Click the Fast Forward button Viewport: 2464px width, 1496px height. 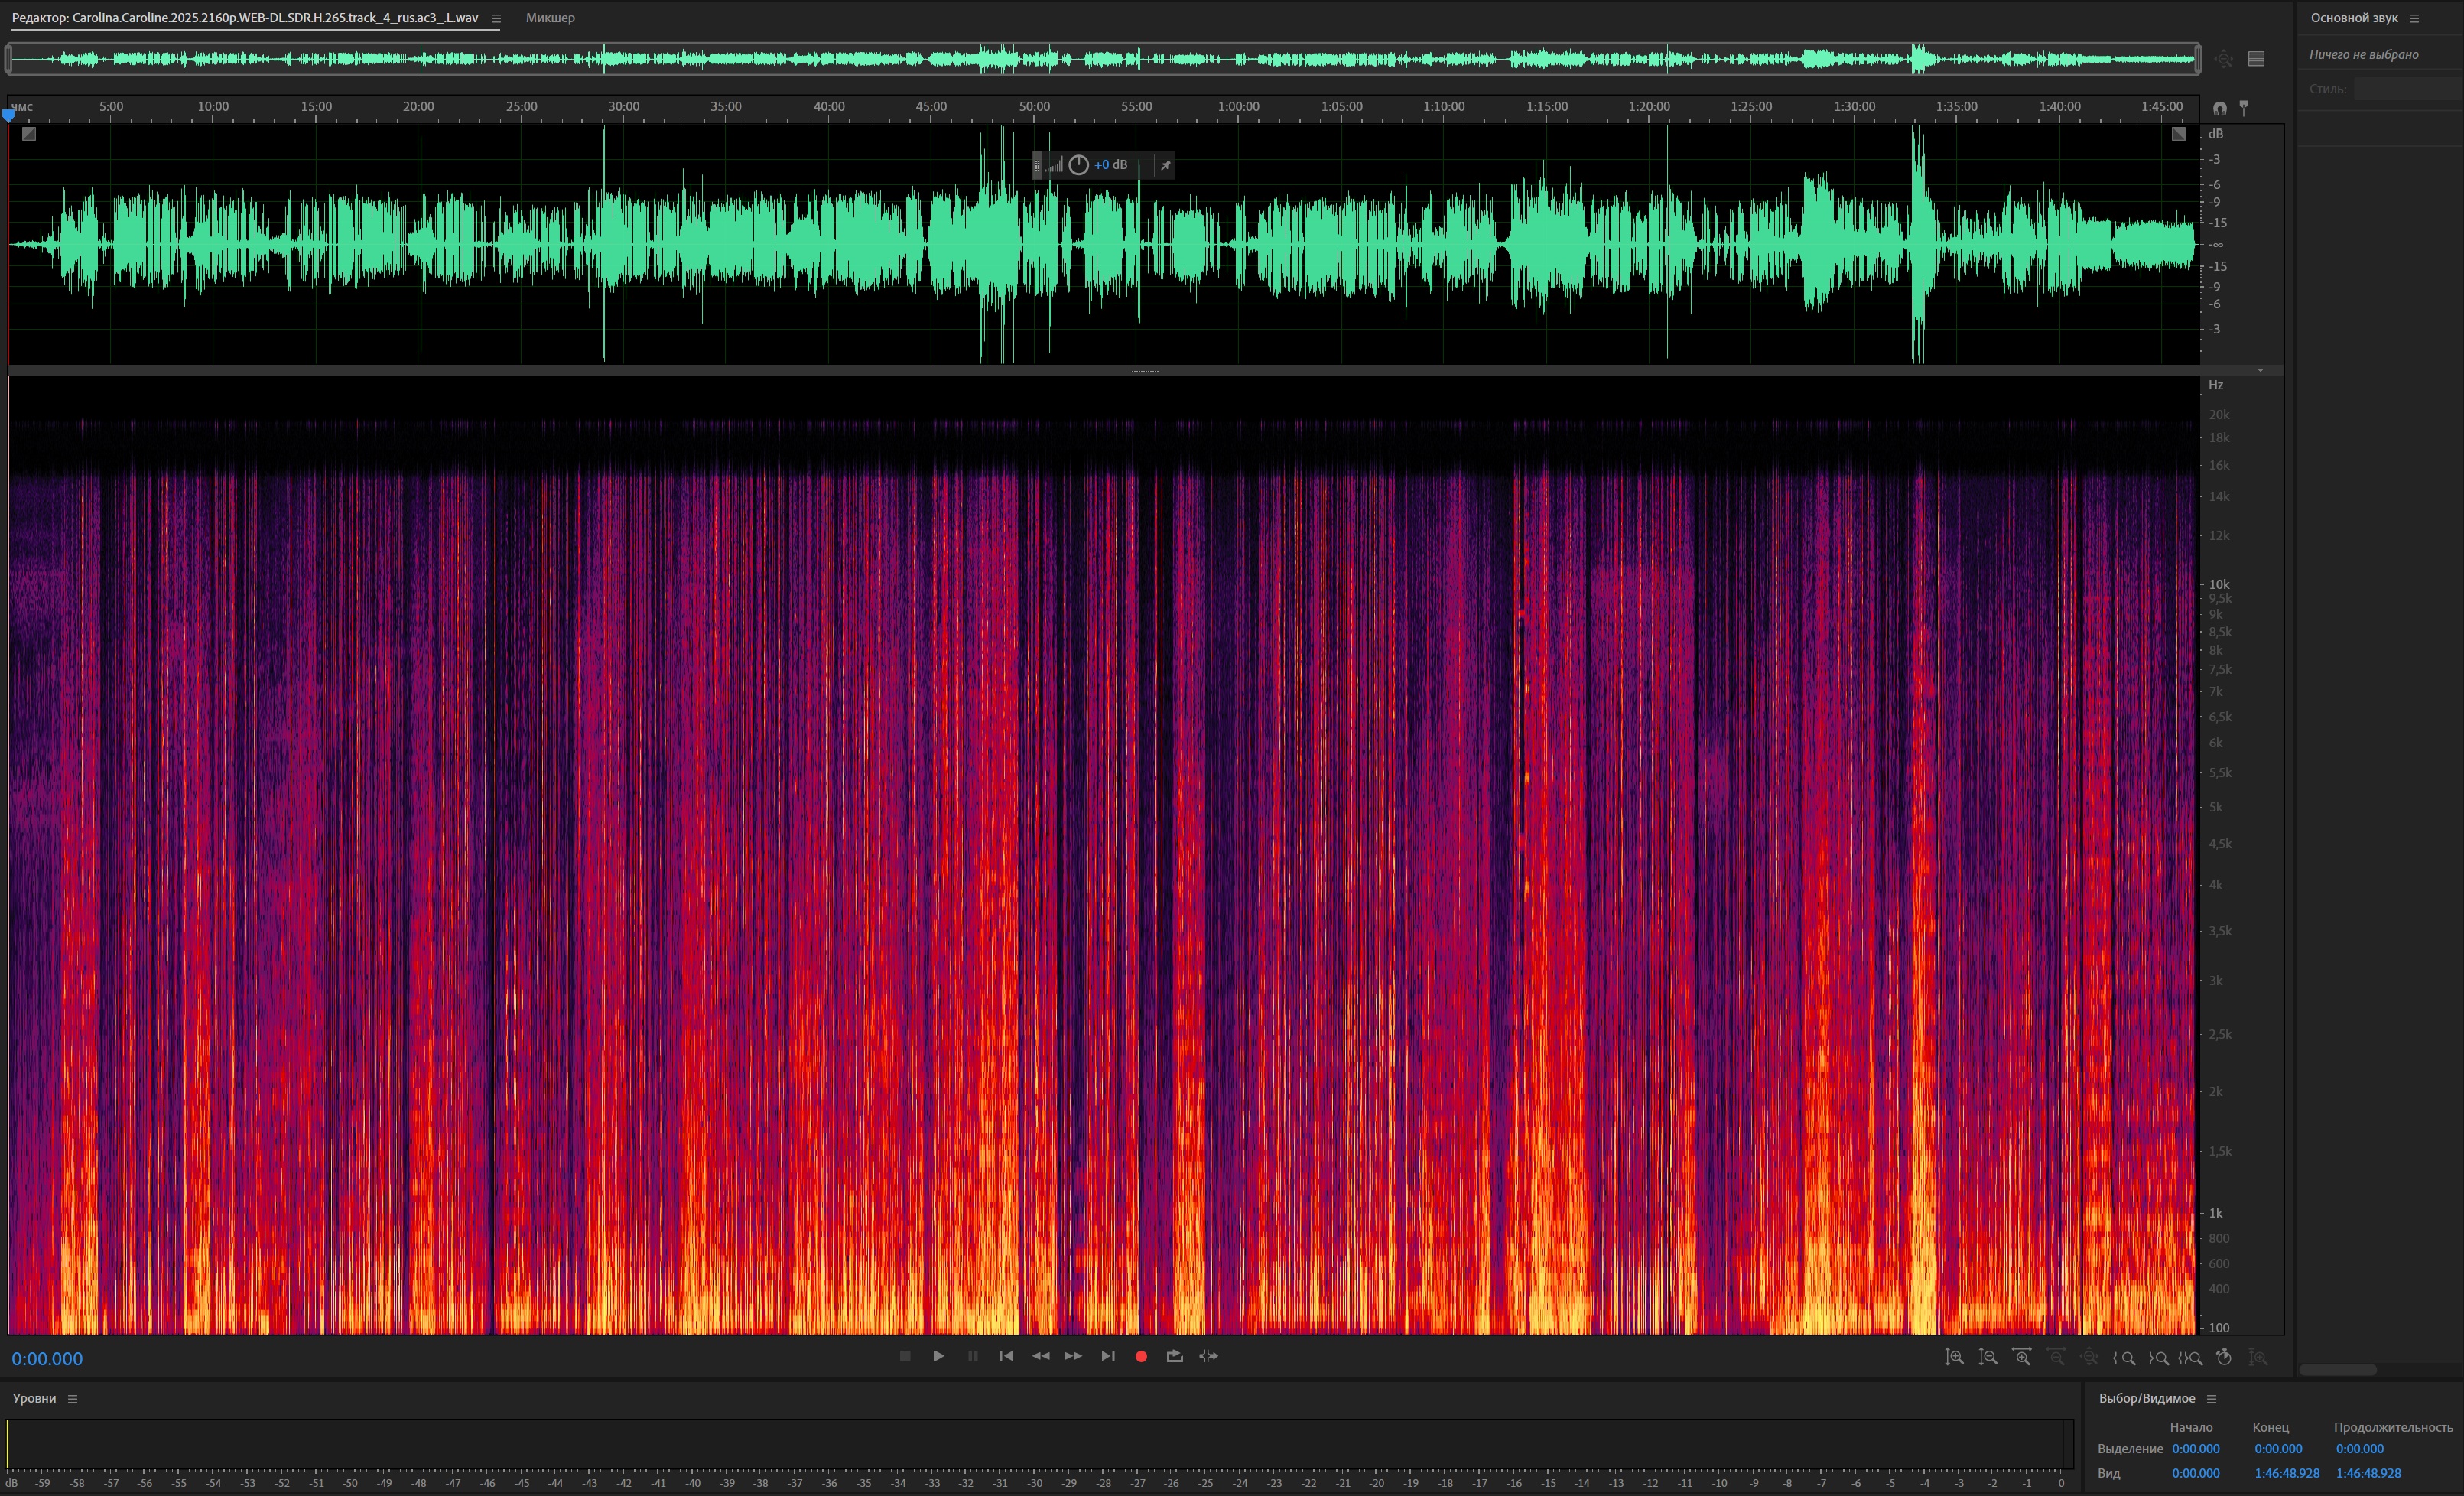1073,1356
